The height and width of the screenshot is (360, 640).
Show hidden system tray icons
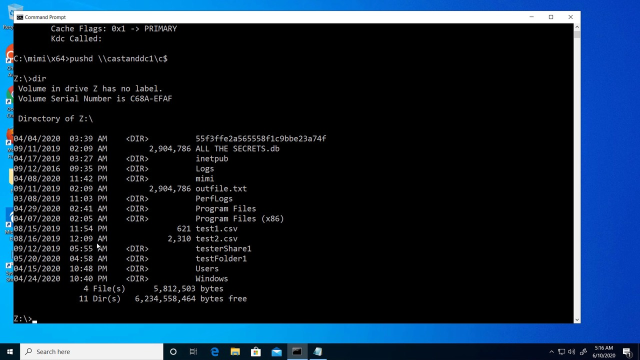551,352
